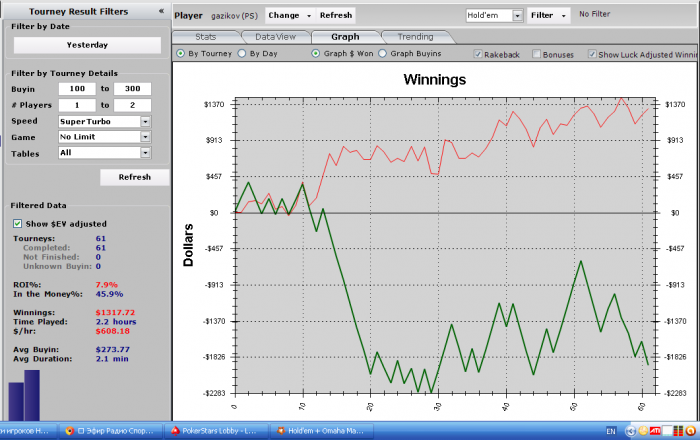Image resolution: width=700 pixels, height=440 pixels.
Task: Click the EN language indicator in tray
Action: 611,431
